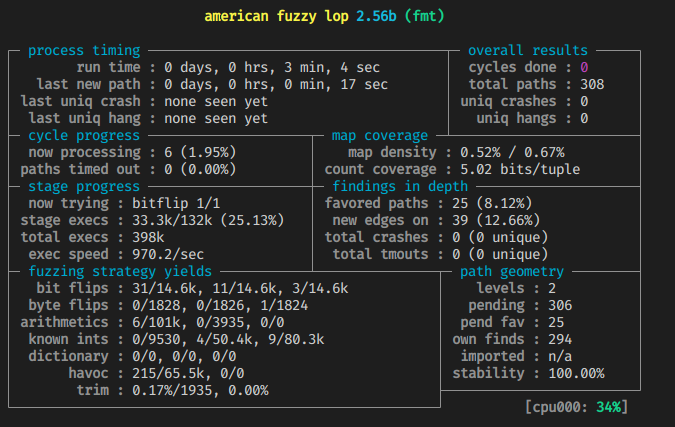Screen dimensions: 675x427
Task: Click run time value '3 min, 4 sec'
Action: [331, 68]
